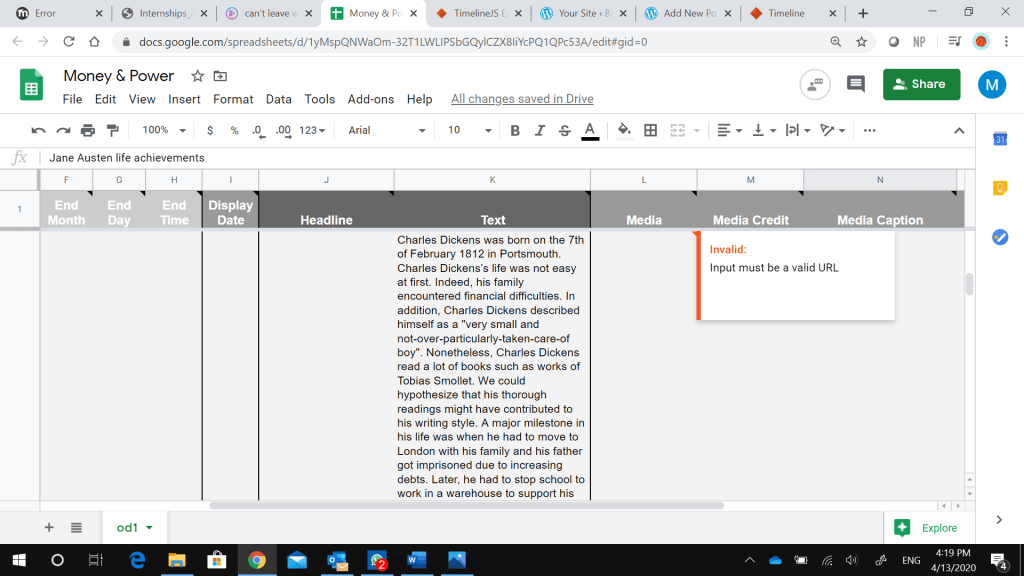Screen dimensions: 1024x576
Task: Toggle italic formatting
Action: (540, 130)
